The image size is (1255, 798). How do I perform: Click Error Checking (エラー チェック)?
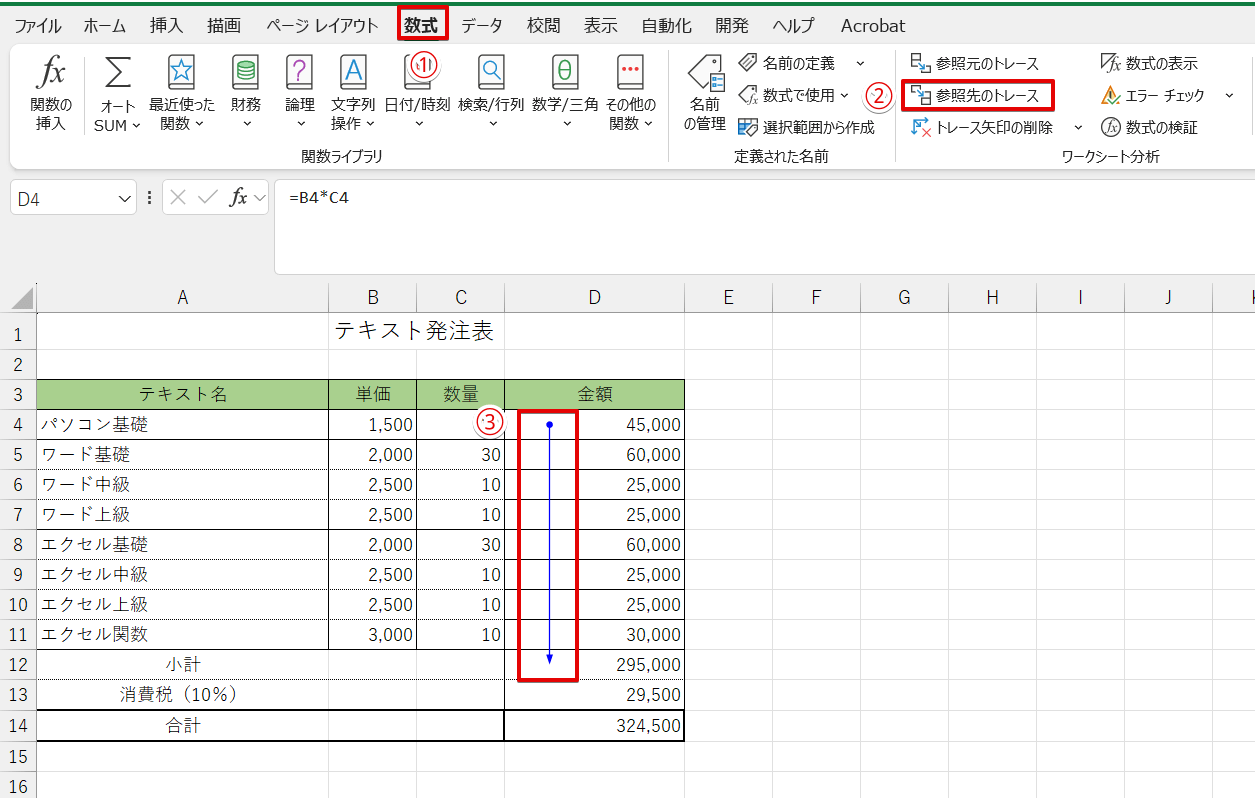[1153, 95]
